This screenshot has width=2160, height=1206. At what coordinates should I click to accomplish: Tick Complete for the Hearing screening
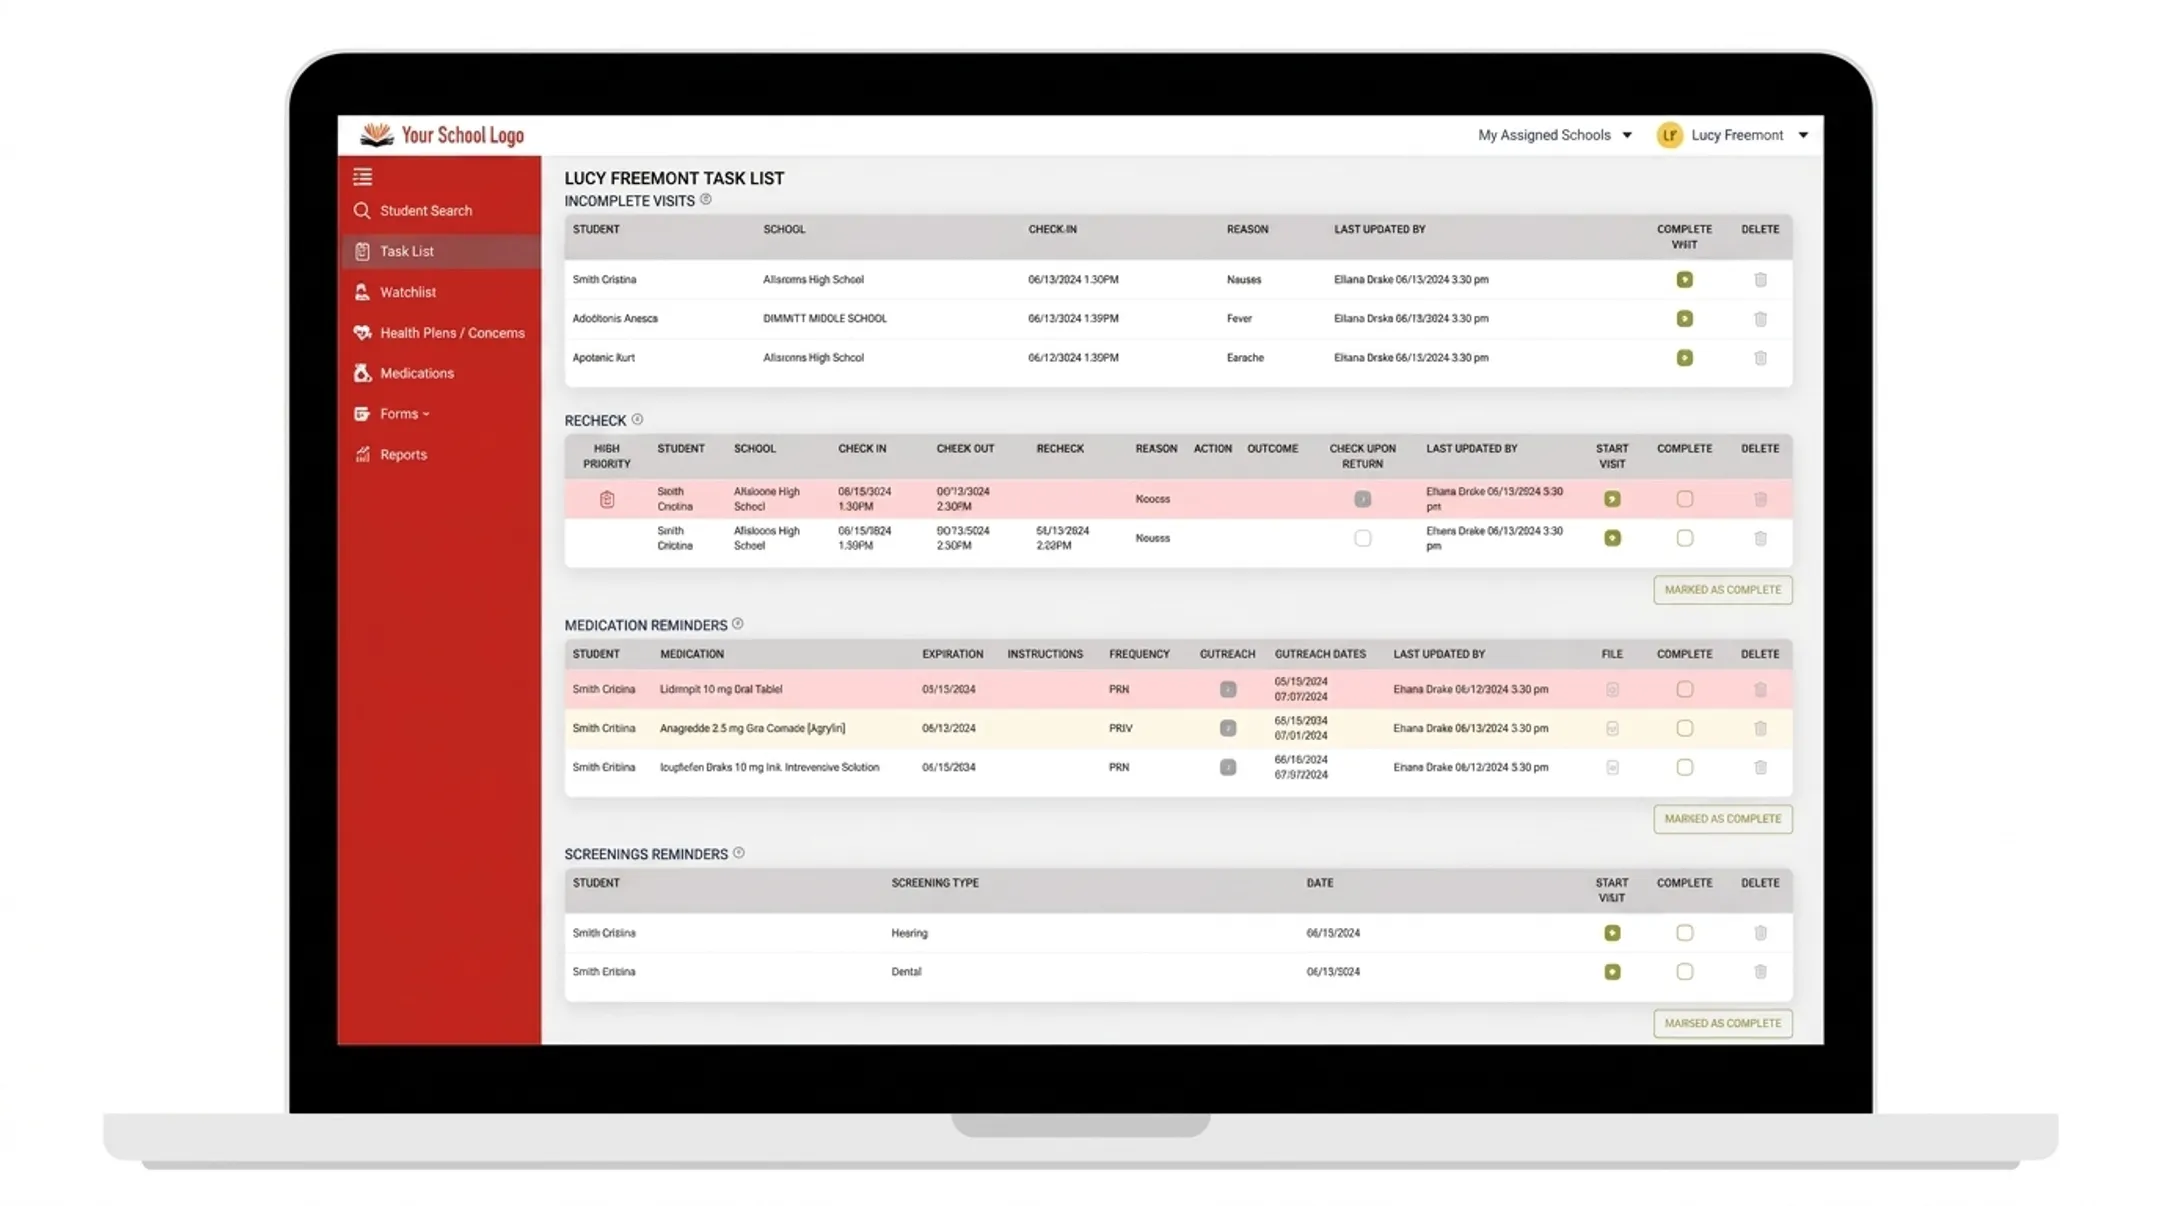[1684, 933]
